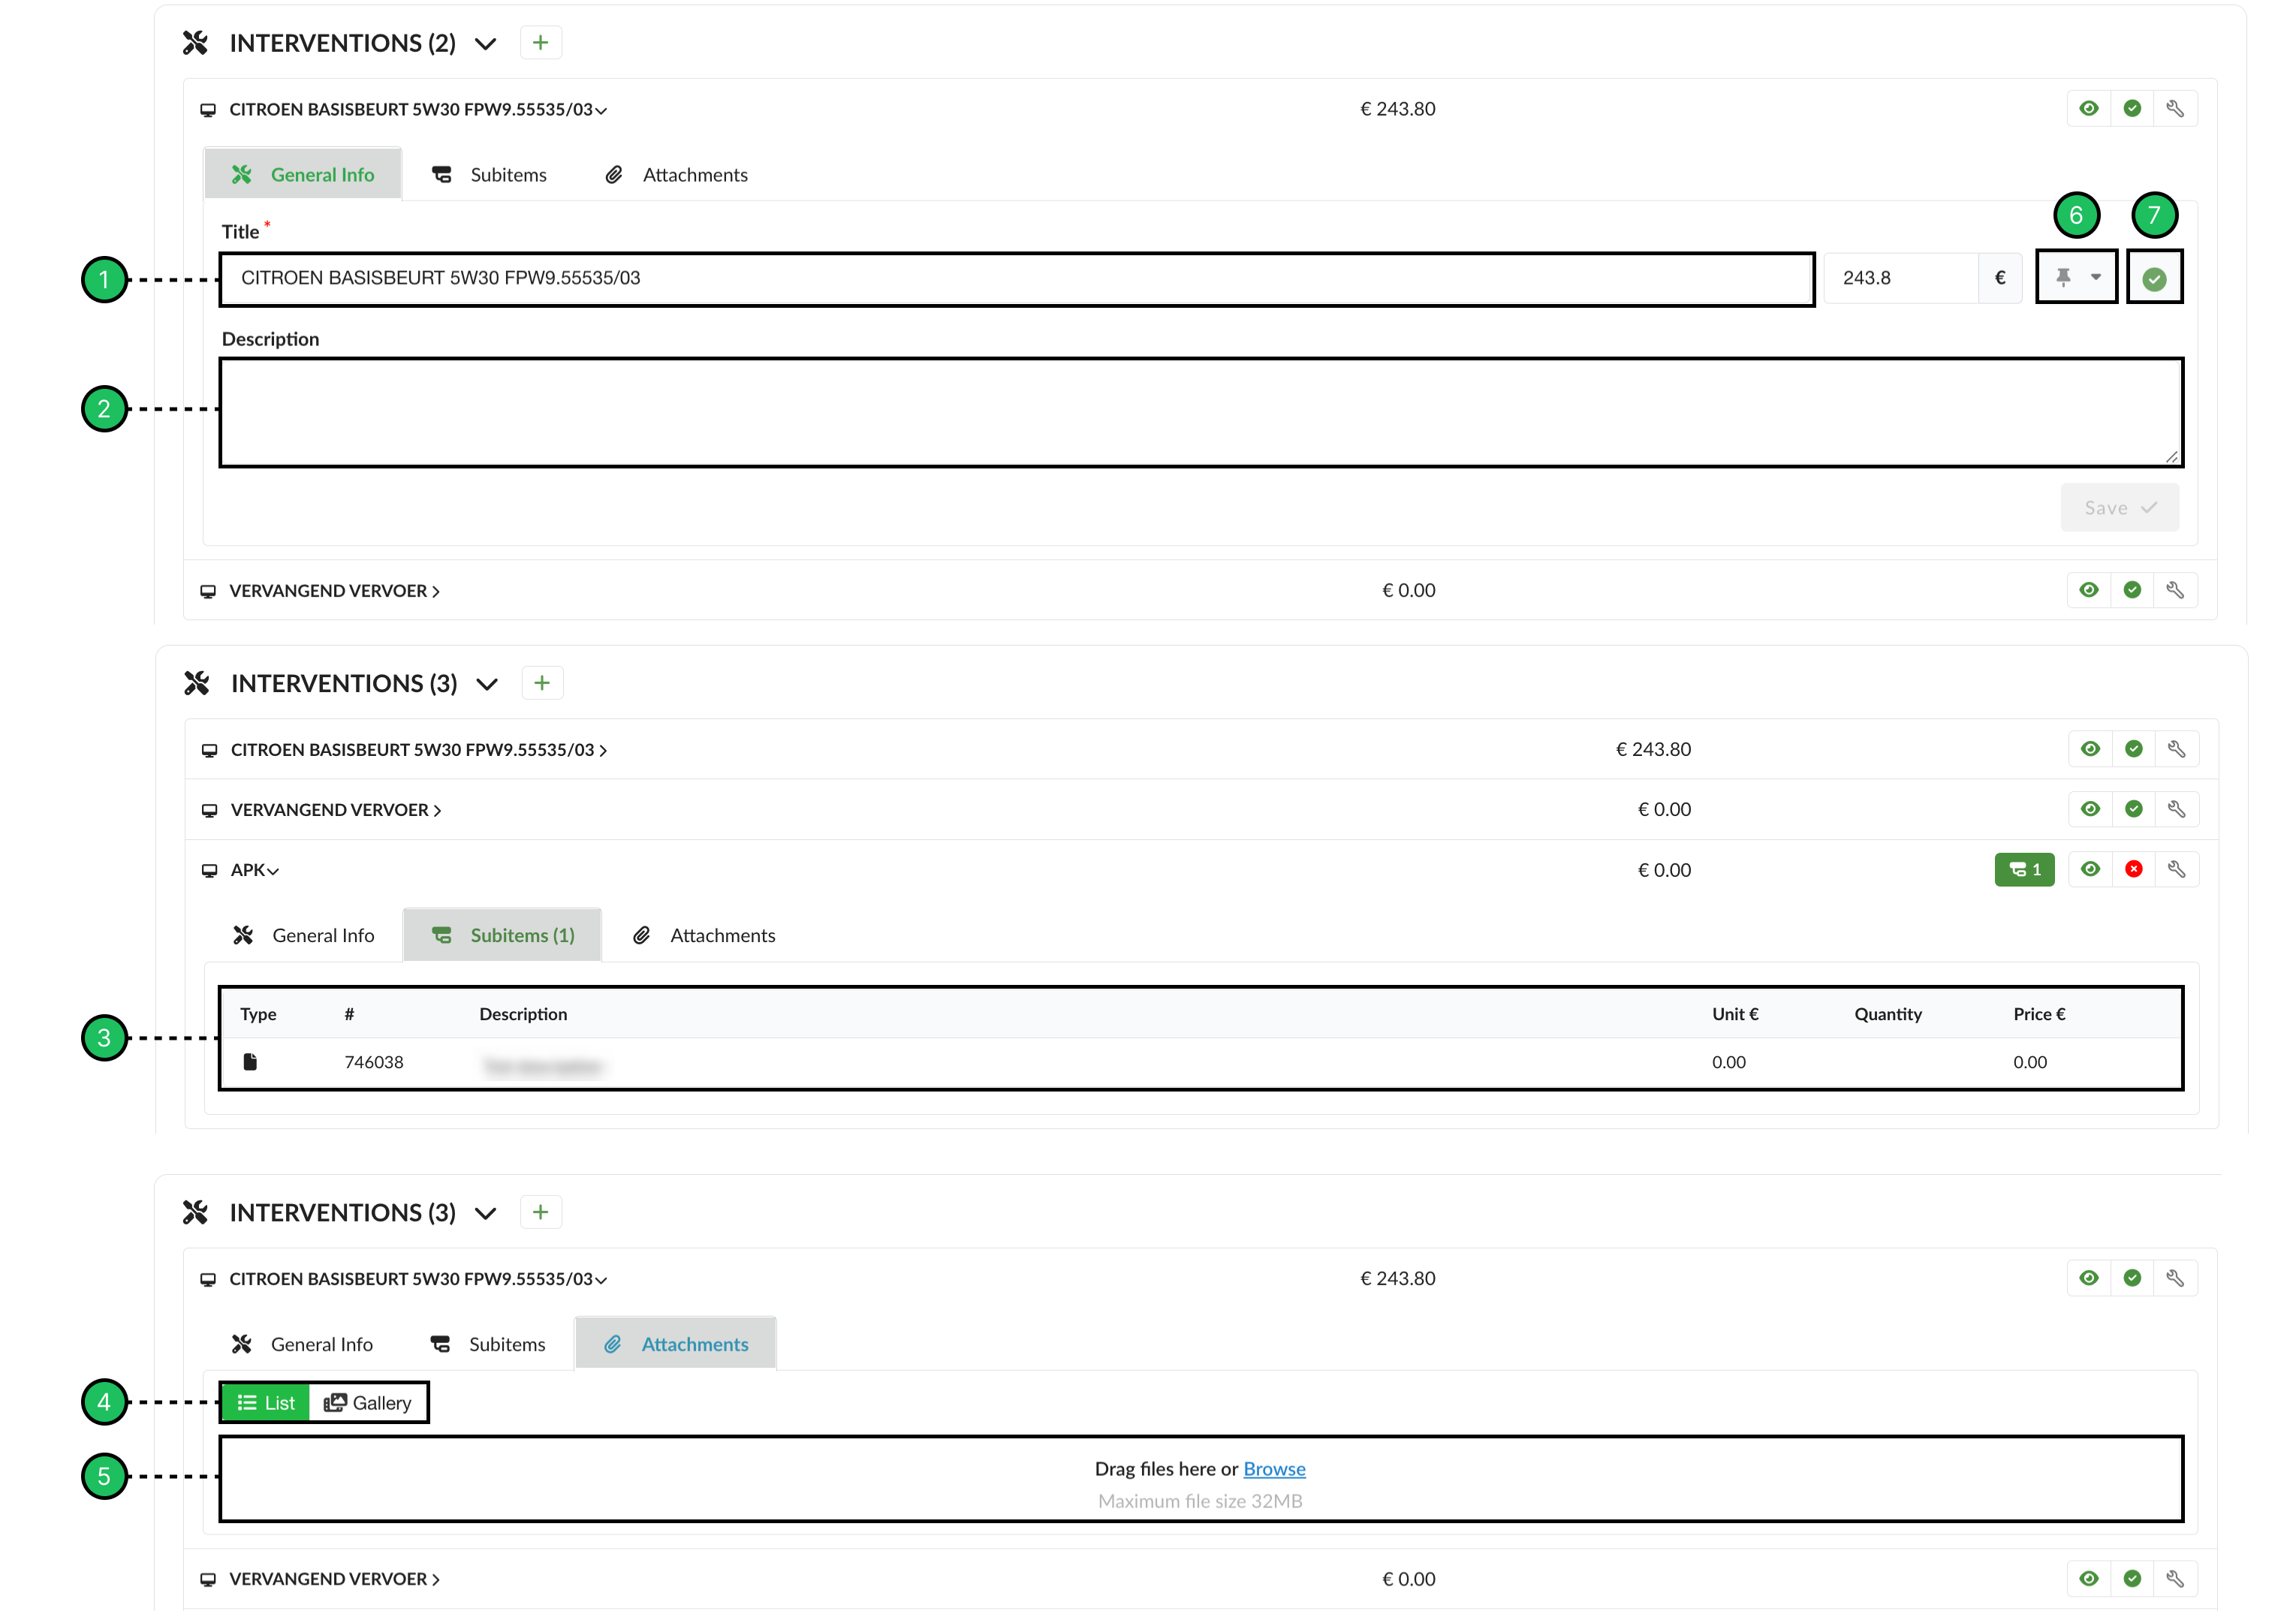Image resolution: width=2296 pixels, height=1611 pixels.
Task: Select the List view for attachments
Action: point(266,1403)
